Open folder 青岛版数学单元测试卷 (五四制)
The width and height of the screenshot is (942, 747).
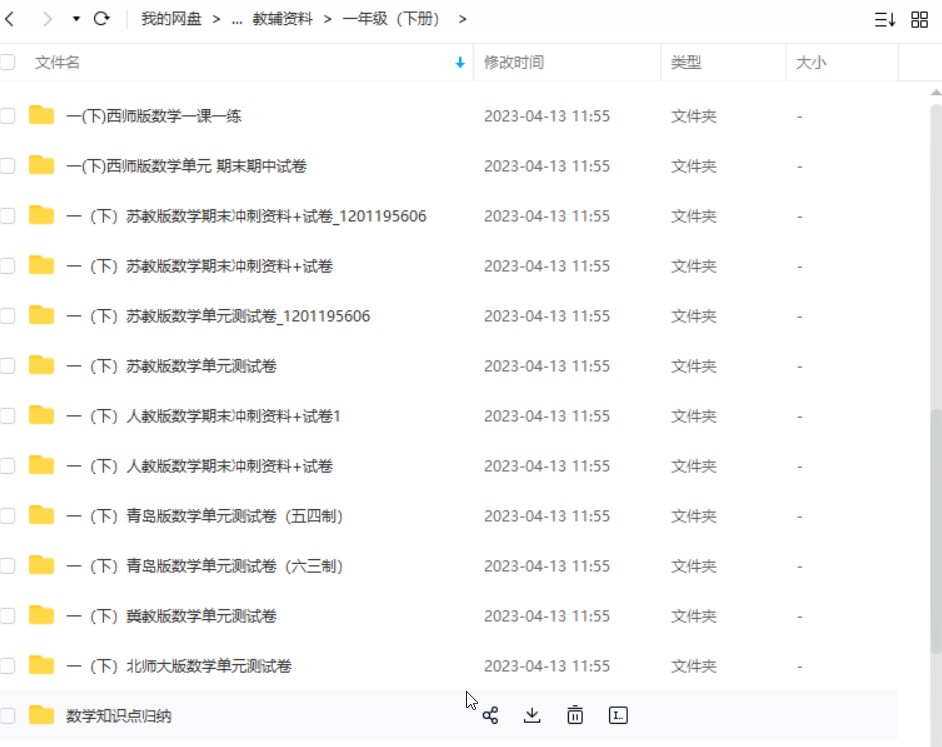[204, 516]
